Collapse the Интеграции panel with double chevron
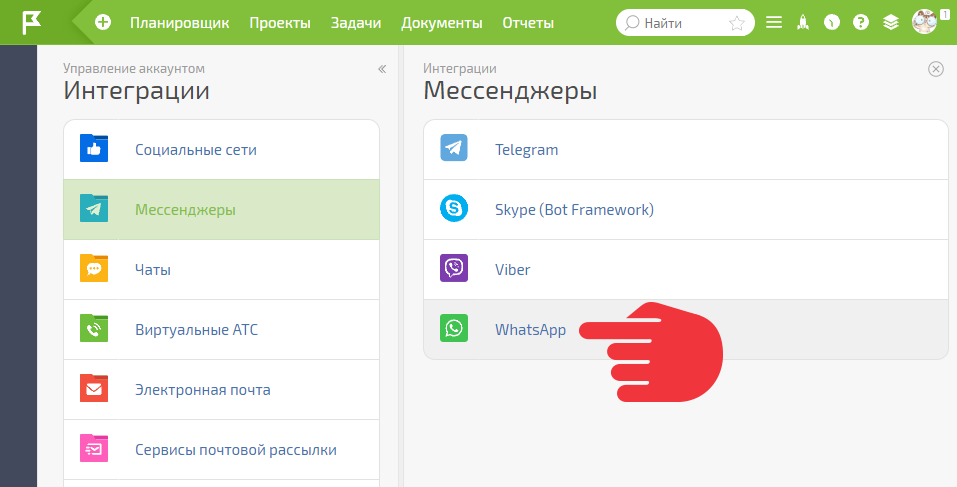Viewport: 957px width, 487px height. pos(382,69)
